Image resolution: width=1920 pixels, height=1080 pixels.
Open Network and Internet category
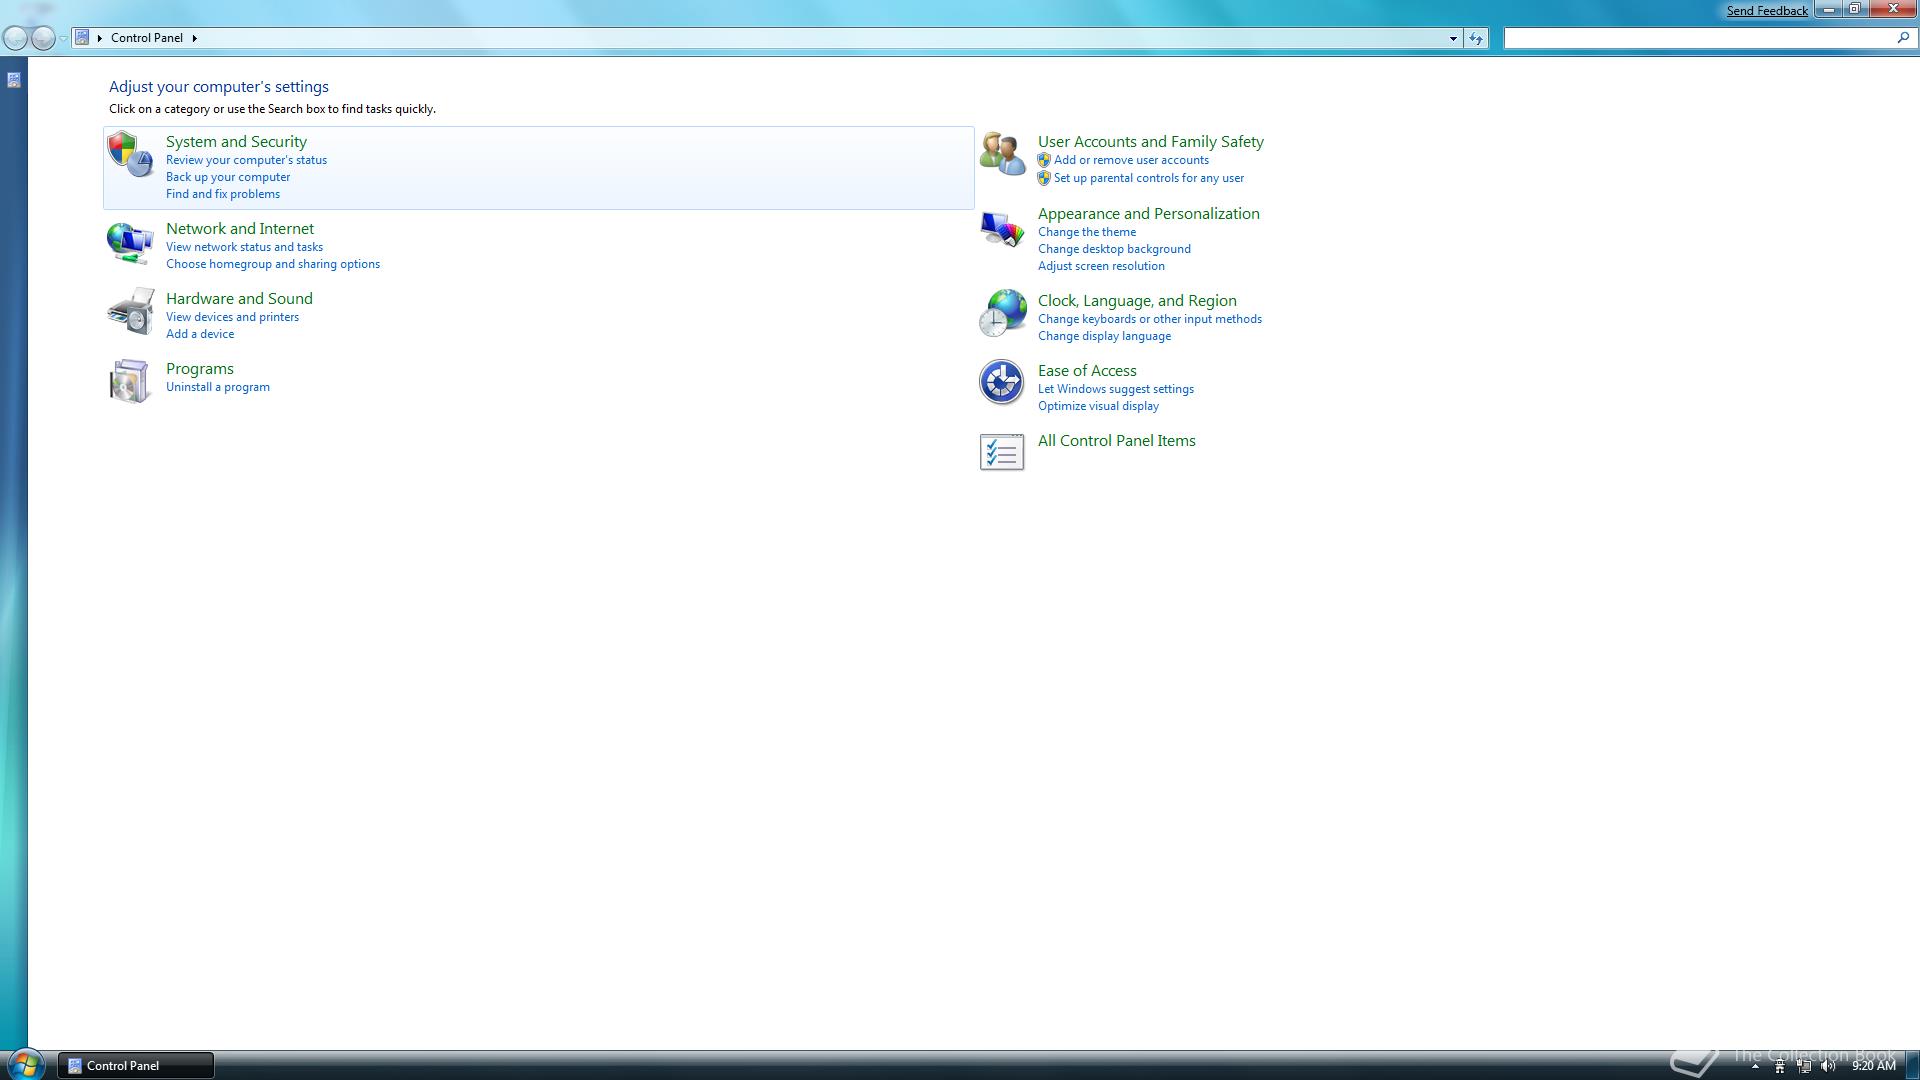240,229
